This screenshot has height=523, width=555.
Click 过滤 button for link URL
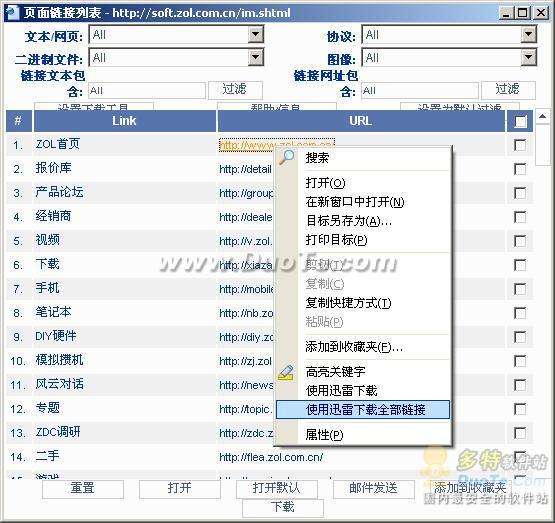point(508,90)
